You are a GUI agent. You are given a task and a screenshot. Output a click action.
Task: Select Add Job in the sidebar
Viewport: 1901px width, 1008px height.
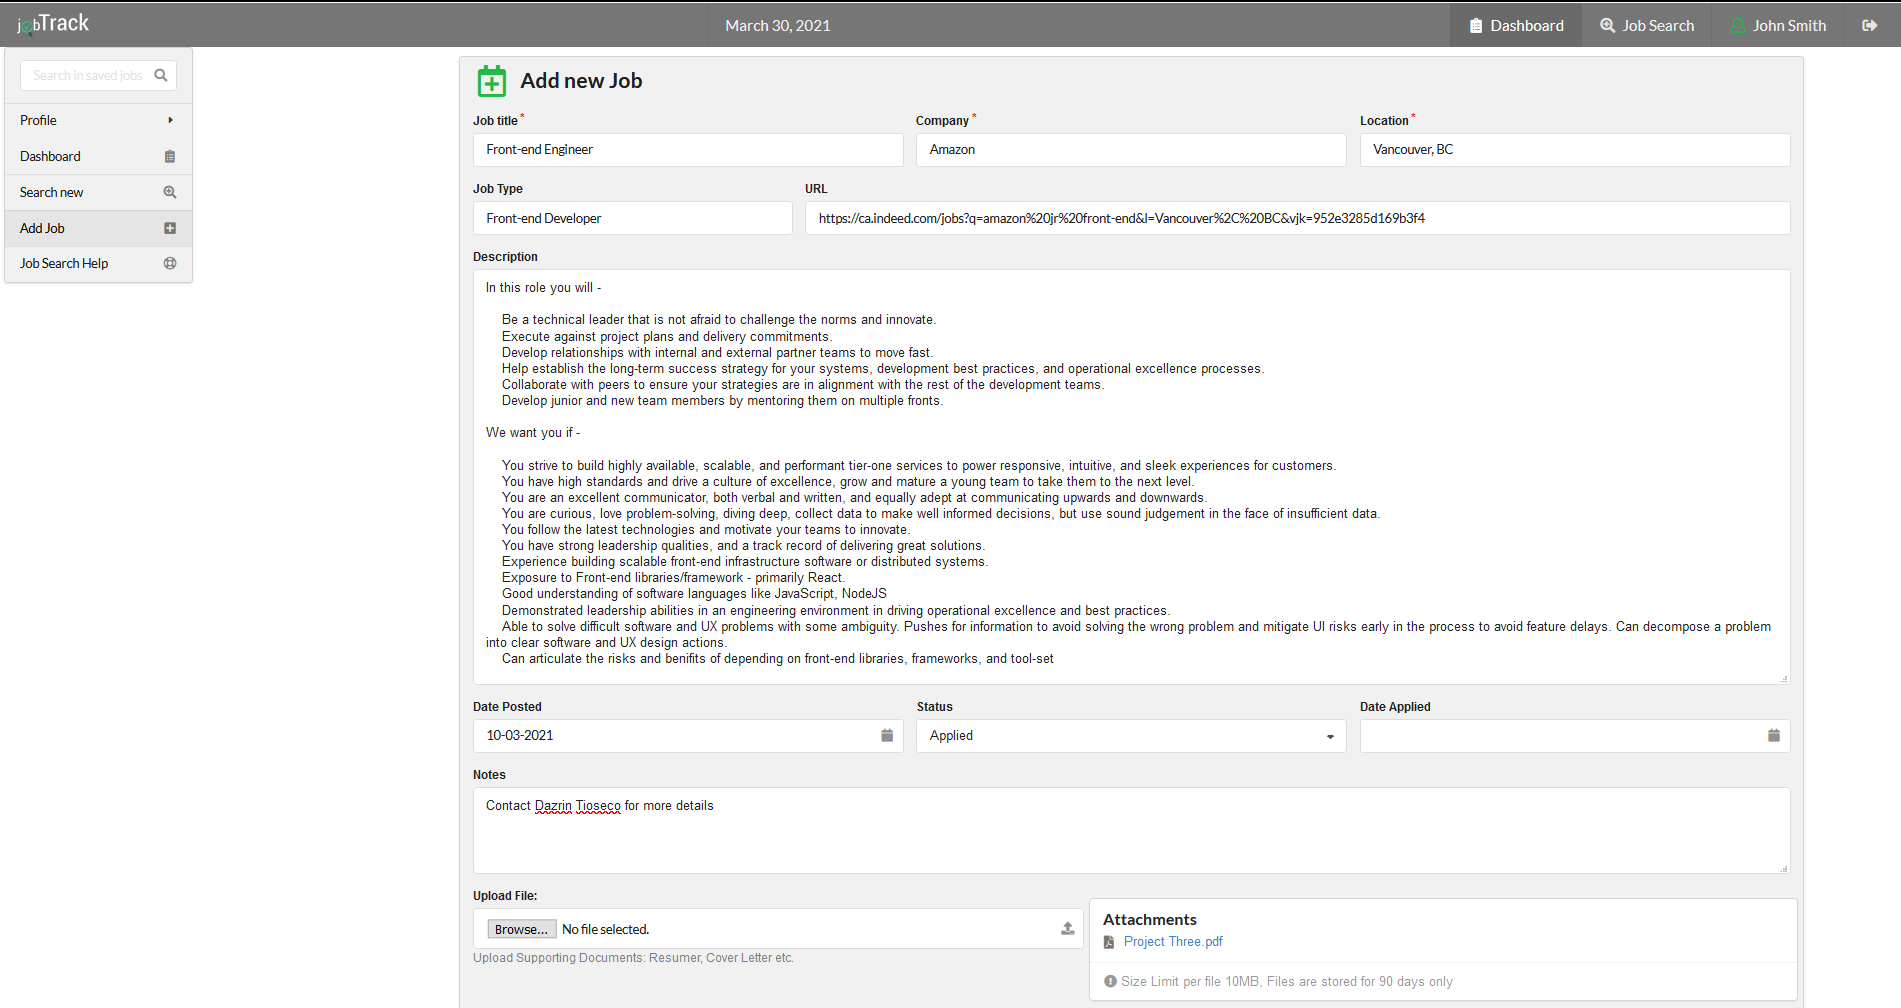coord(98,228)
